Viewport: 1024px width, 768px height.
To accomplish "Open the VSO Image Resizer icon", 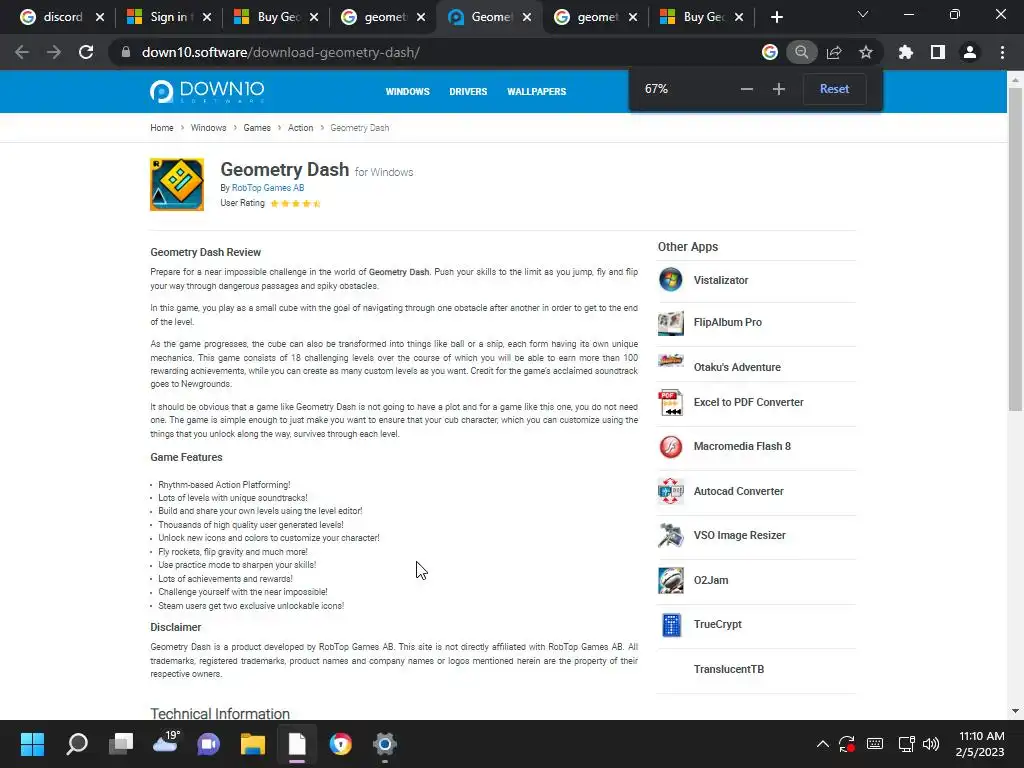I will point(671,536).
